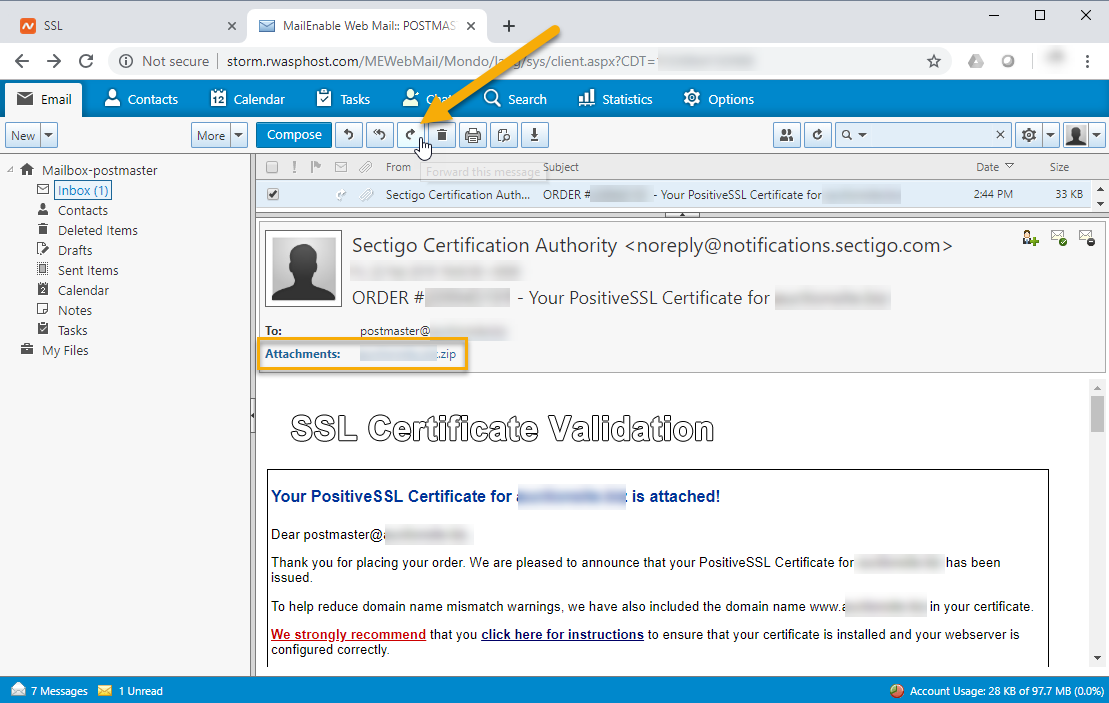Open My Files in sidebar
The width and height of the screenshot is (1109, 703).
click(65, 350)
